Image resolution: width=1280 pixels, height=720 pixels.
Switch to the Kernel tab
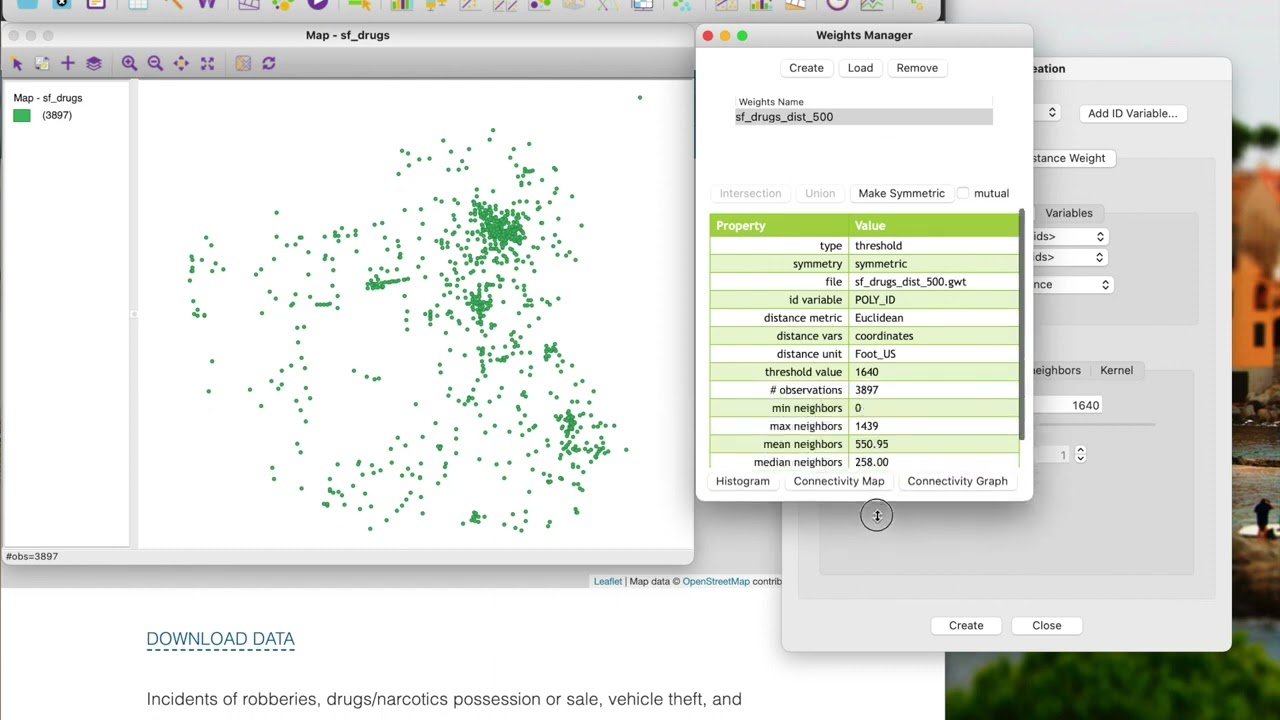pyautogui.click(x=1116, y=370)
